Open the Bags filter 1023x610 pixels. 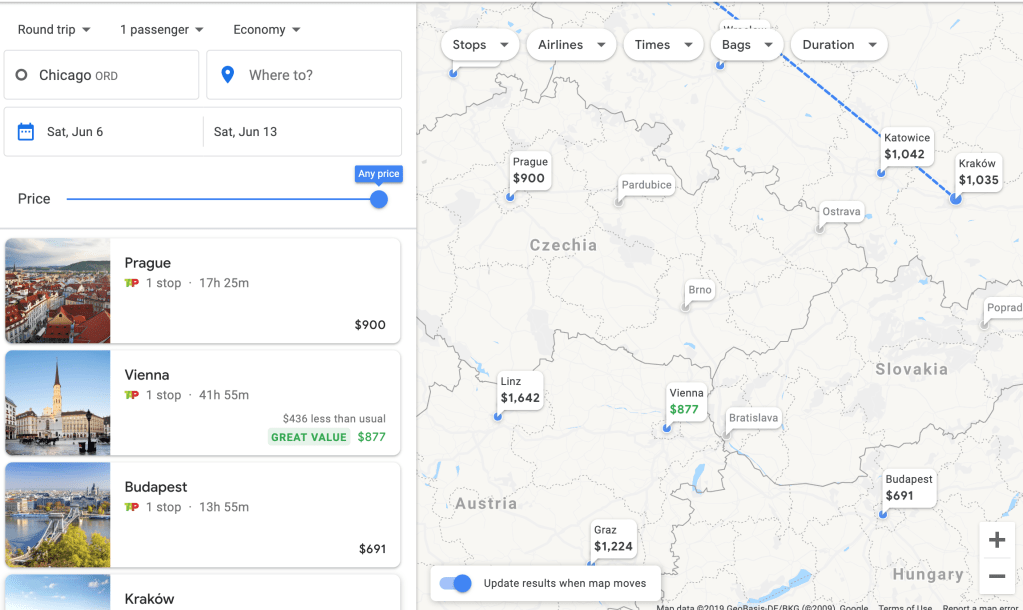pyautogui.click(x=746, y=45)
